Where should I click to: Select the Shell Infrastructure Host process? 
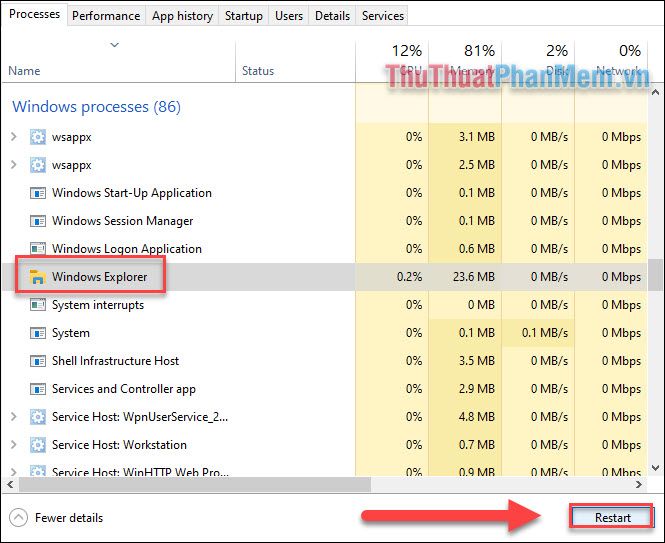tap(325, 361)
